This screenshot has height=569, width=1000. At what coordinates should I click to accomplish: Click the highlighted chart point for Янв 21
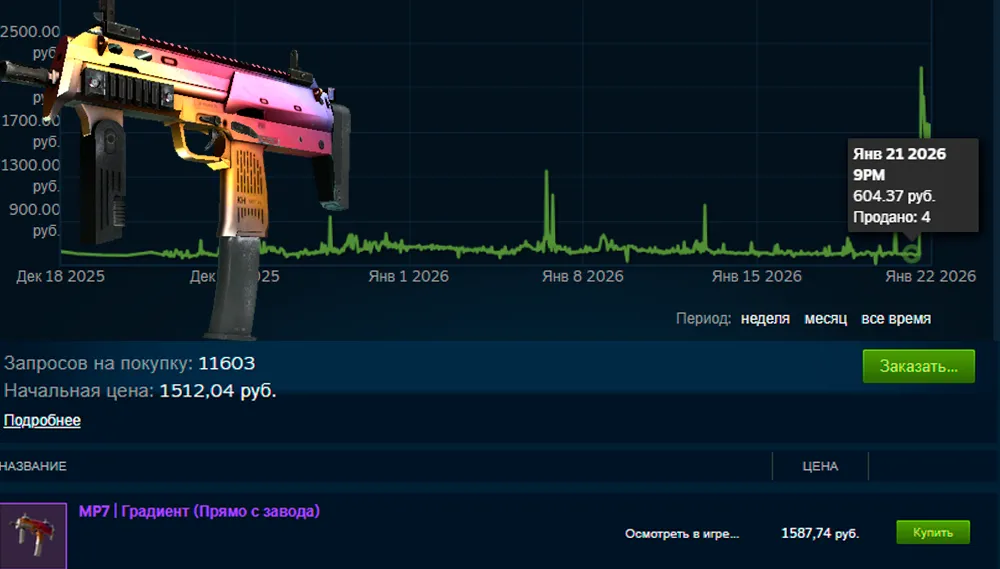pos(913,254)
